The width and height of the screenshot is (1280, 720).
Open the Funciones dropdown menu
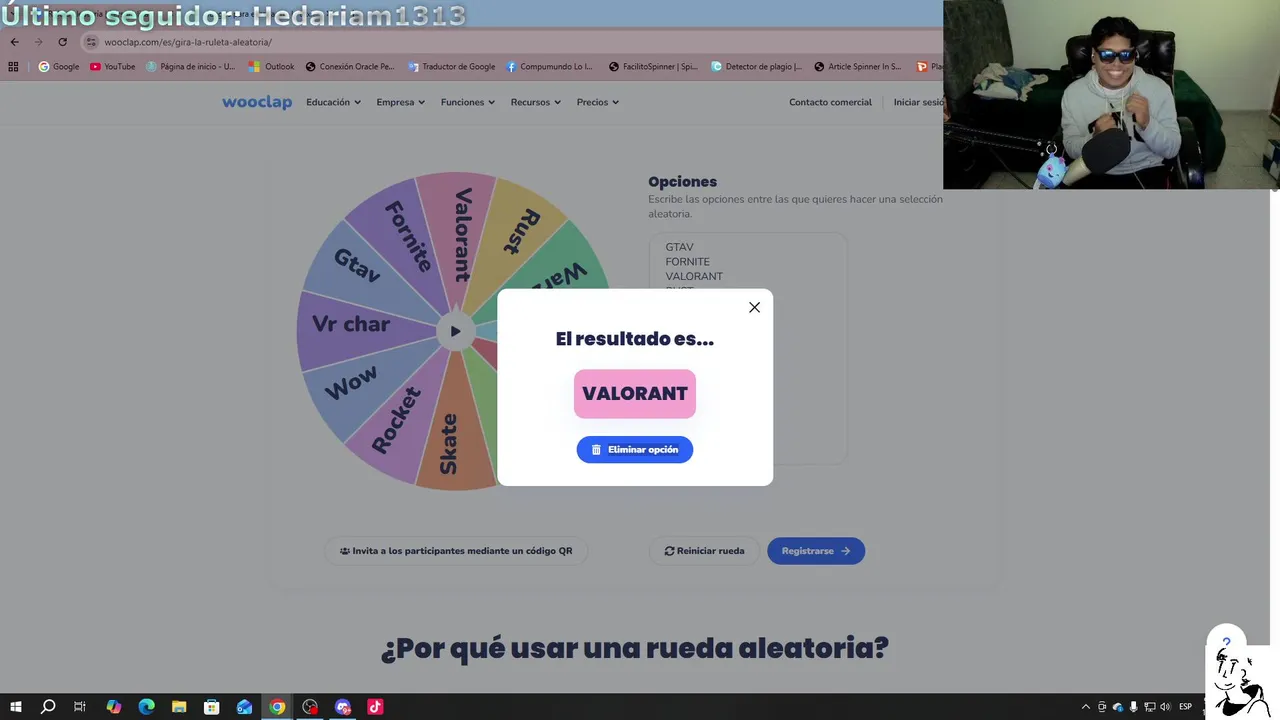468,102
